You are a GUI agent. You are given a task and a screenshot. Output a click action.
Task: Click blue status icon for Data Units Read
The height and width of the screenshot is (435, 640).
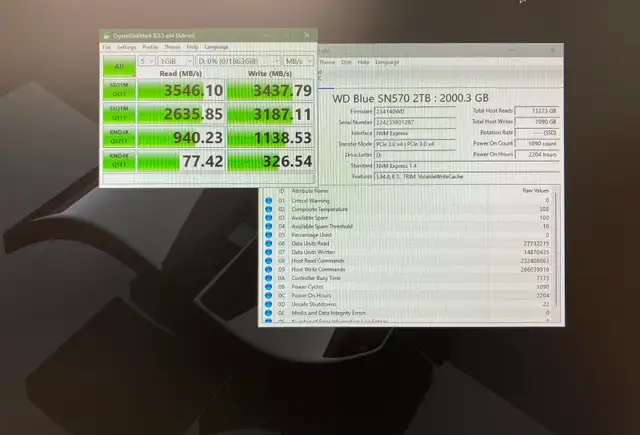(269, 244)
